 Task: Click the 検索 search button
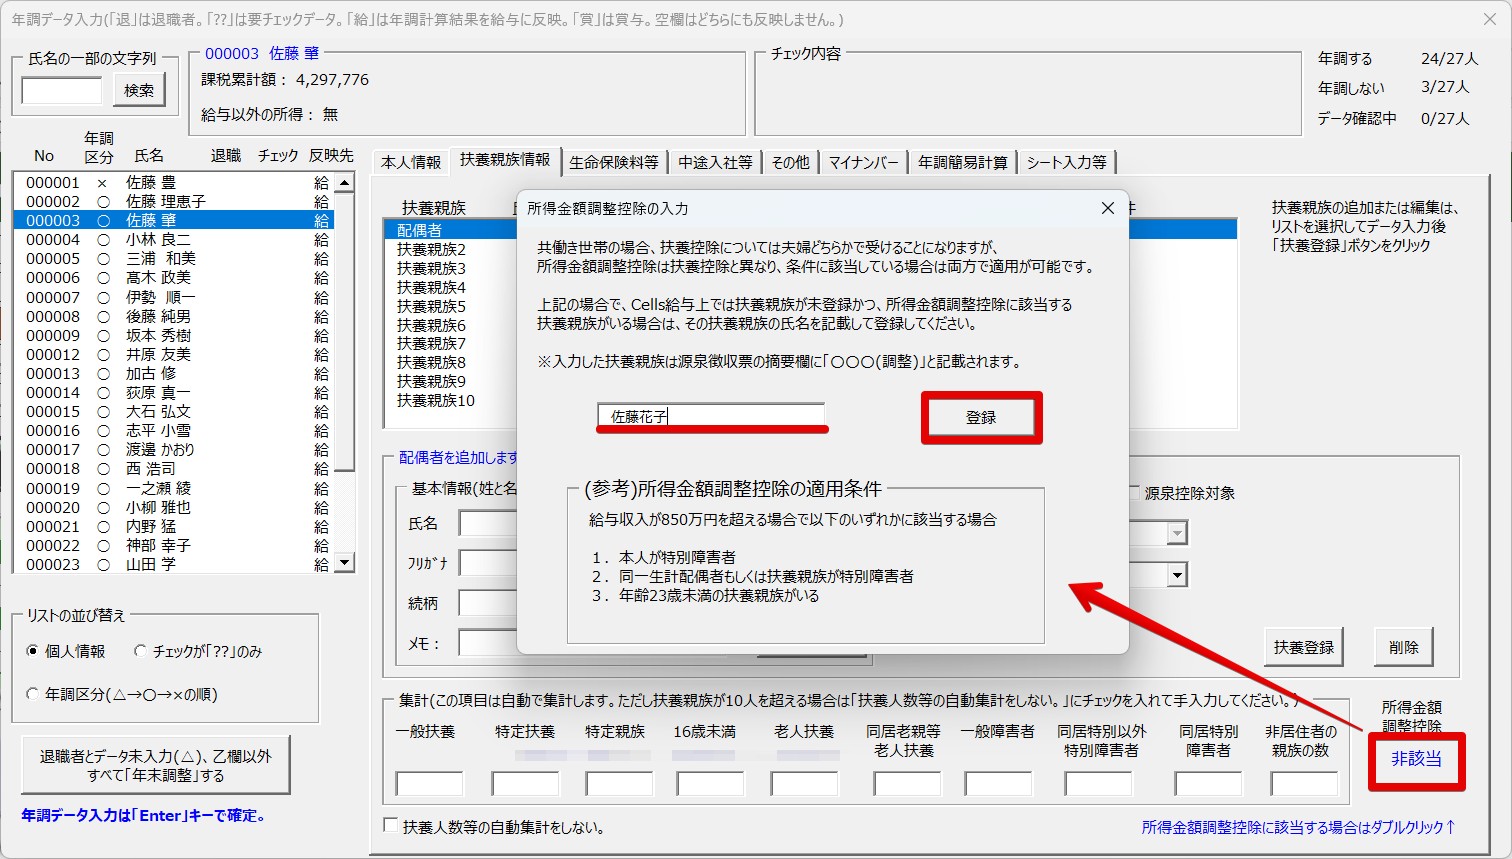(139, 91)
